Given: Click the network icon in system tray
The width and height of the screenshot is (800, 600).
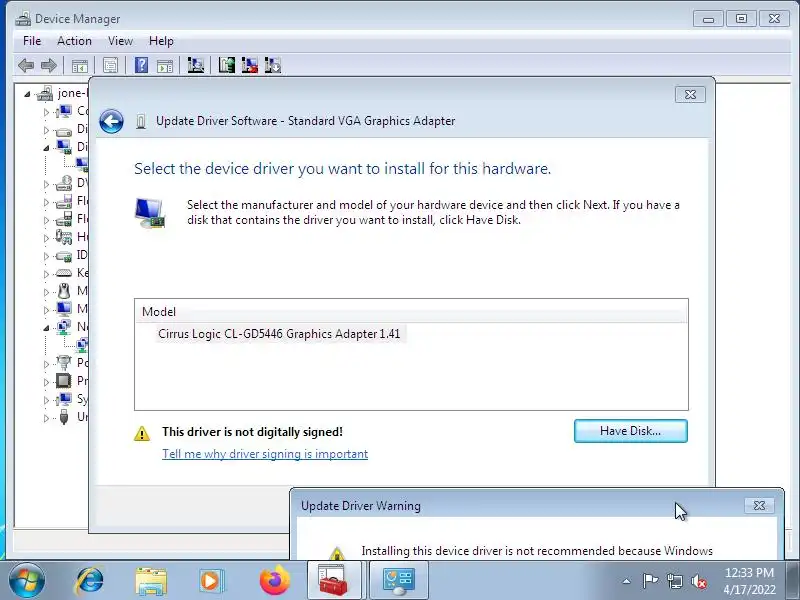Looking at the screenshot, I should pyautogui.click(x=675, y=581).
